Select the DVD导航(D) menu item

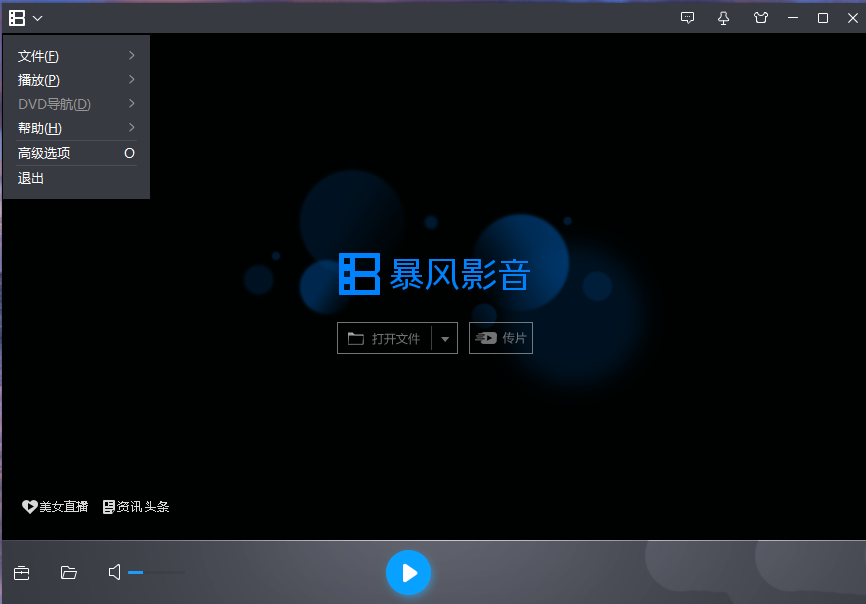(77, 104)
